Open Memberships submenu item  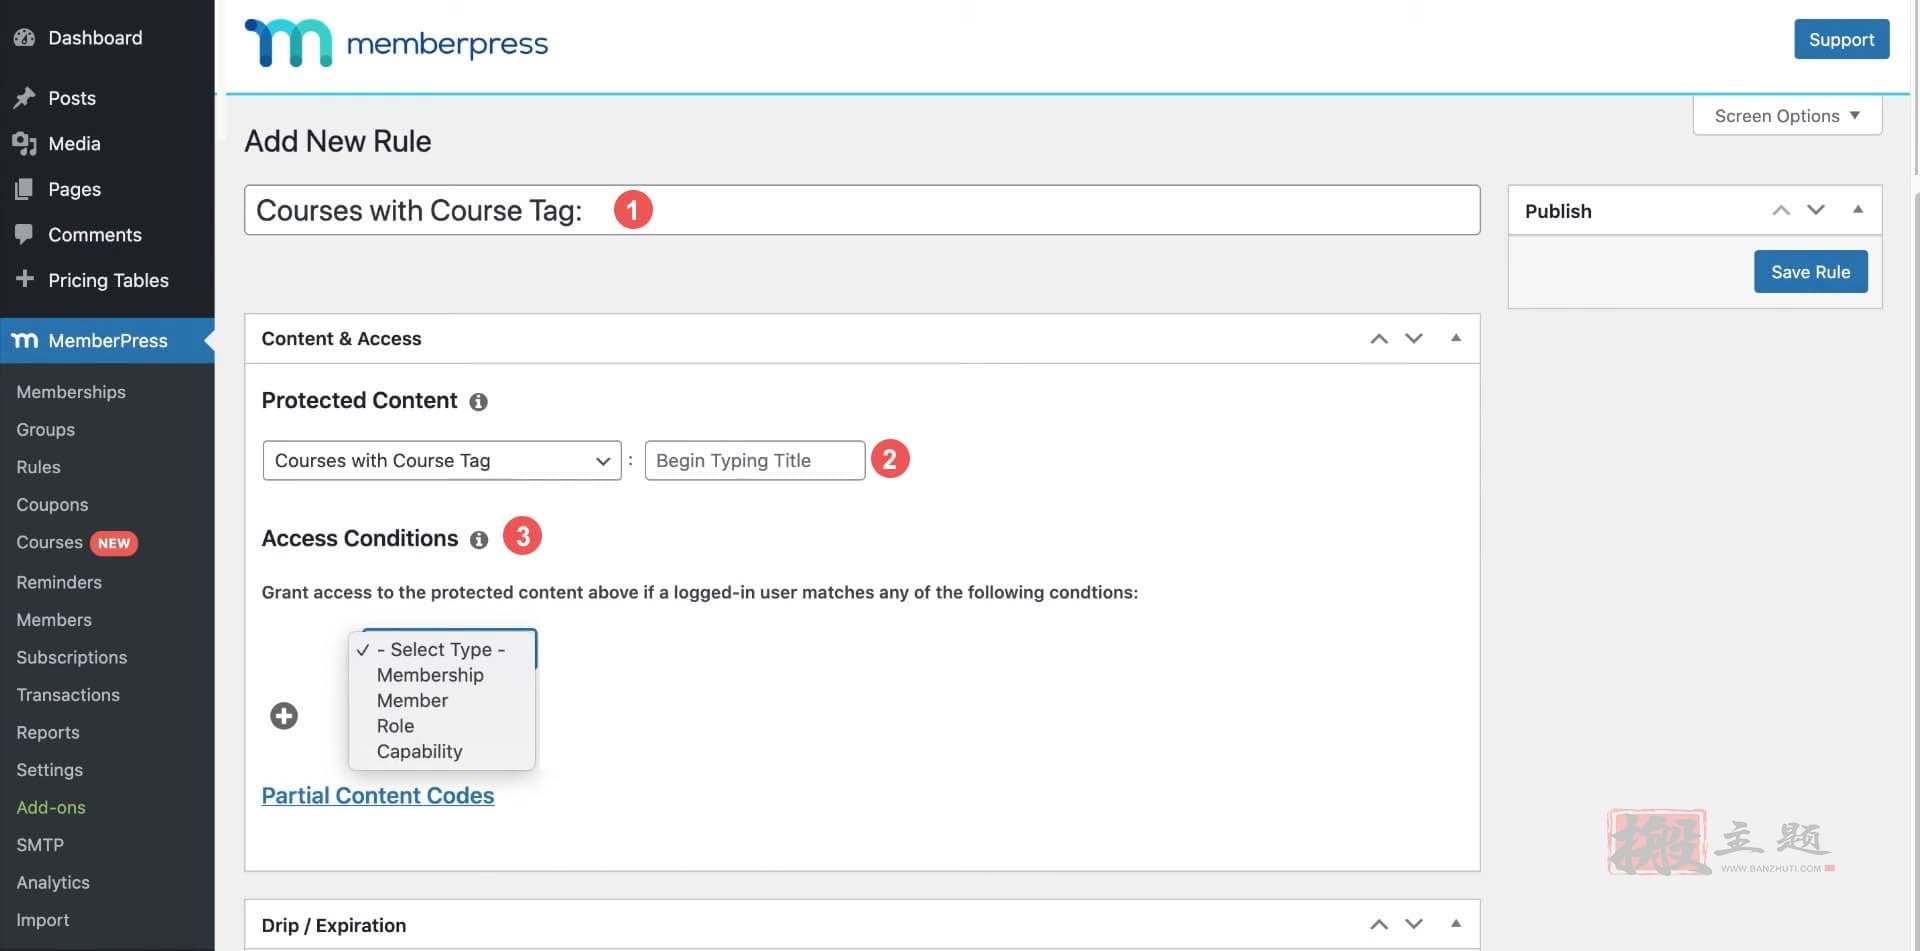point(71,392)
